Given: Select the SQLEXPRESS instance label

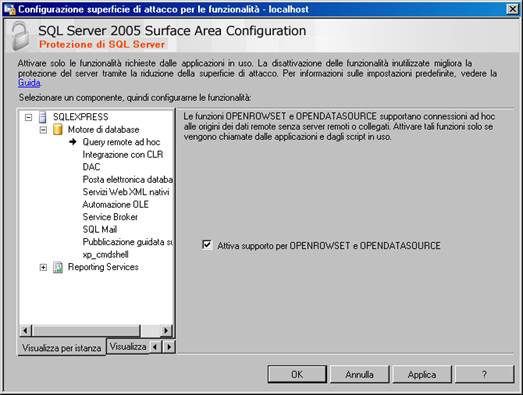Looking at the screenshot, I should coord(81,117).
